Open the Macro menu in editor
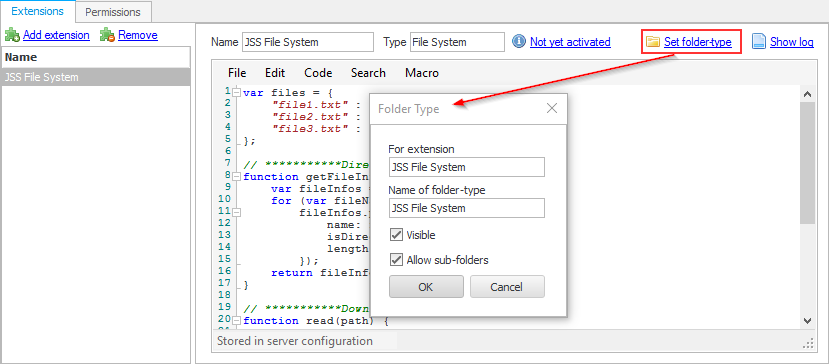This screenshot has height=364, width=829. pos(422,73)
